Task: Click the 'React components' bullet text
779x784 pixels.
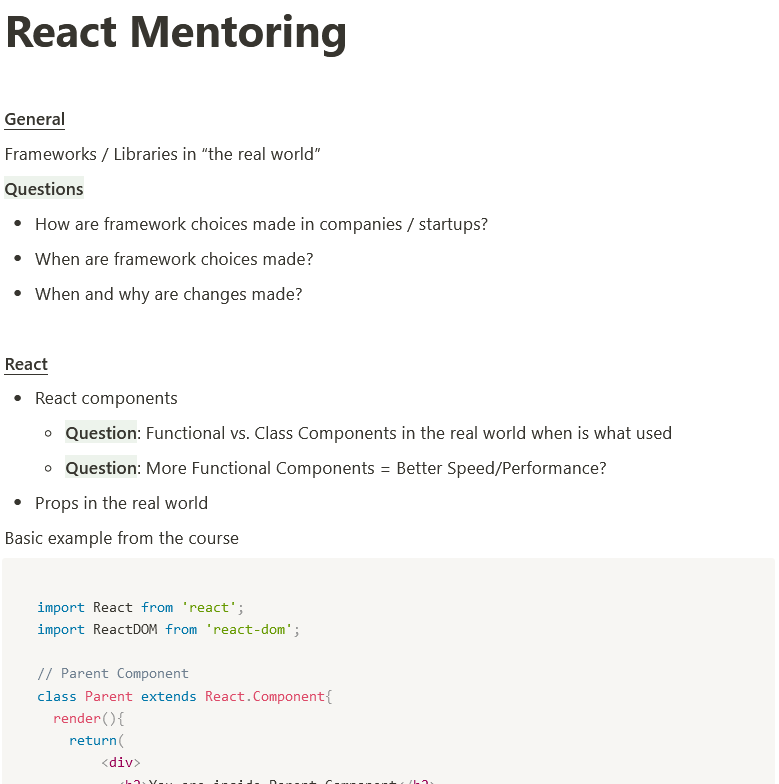Action: point(106,398)
